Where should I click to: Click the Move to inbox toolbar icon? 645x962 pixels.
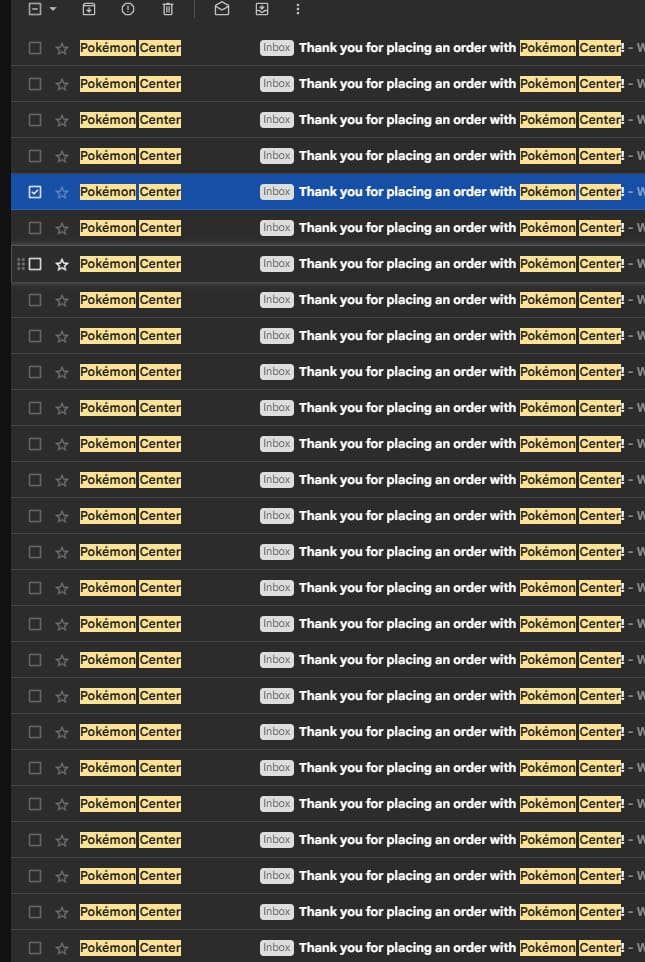click(262, 9)
